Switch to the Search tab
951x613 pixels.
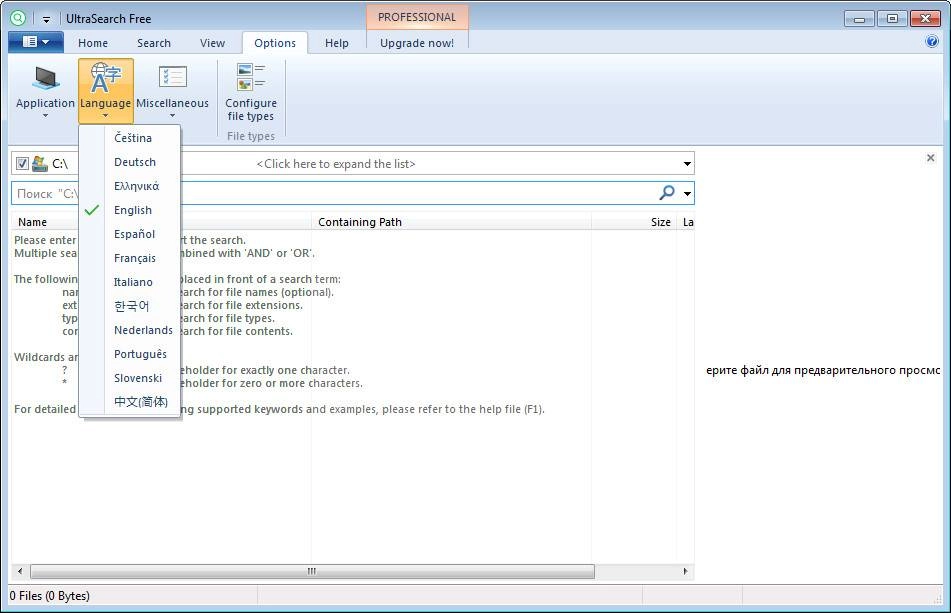(153, 43)
